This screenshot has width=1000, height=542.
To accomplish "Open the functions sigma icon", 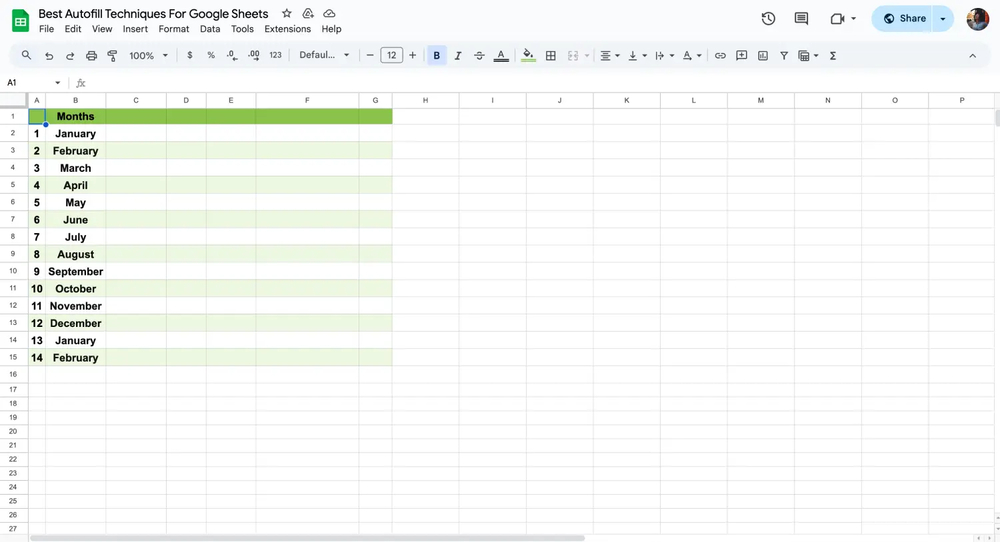I will pos(833,56).
